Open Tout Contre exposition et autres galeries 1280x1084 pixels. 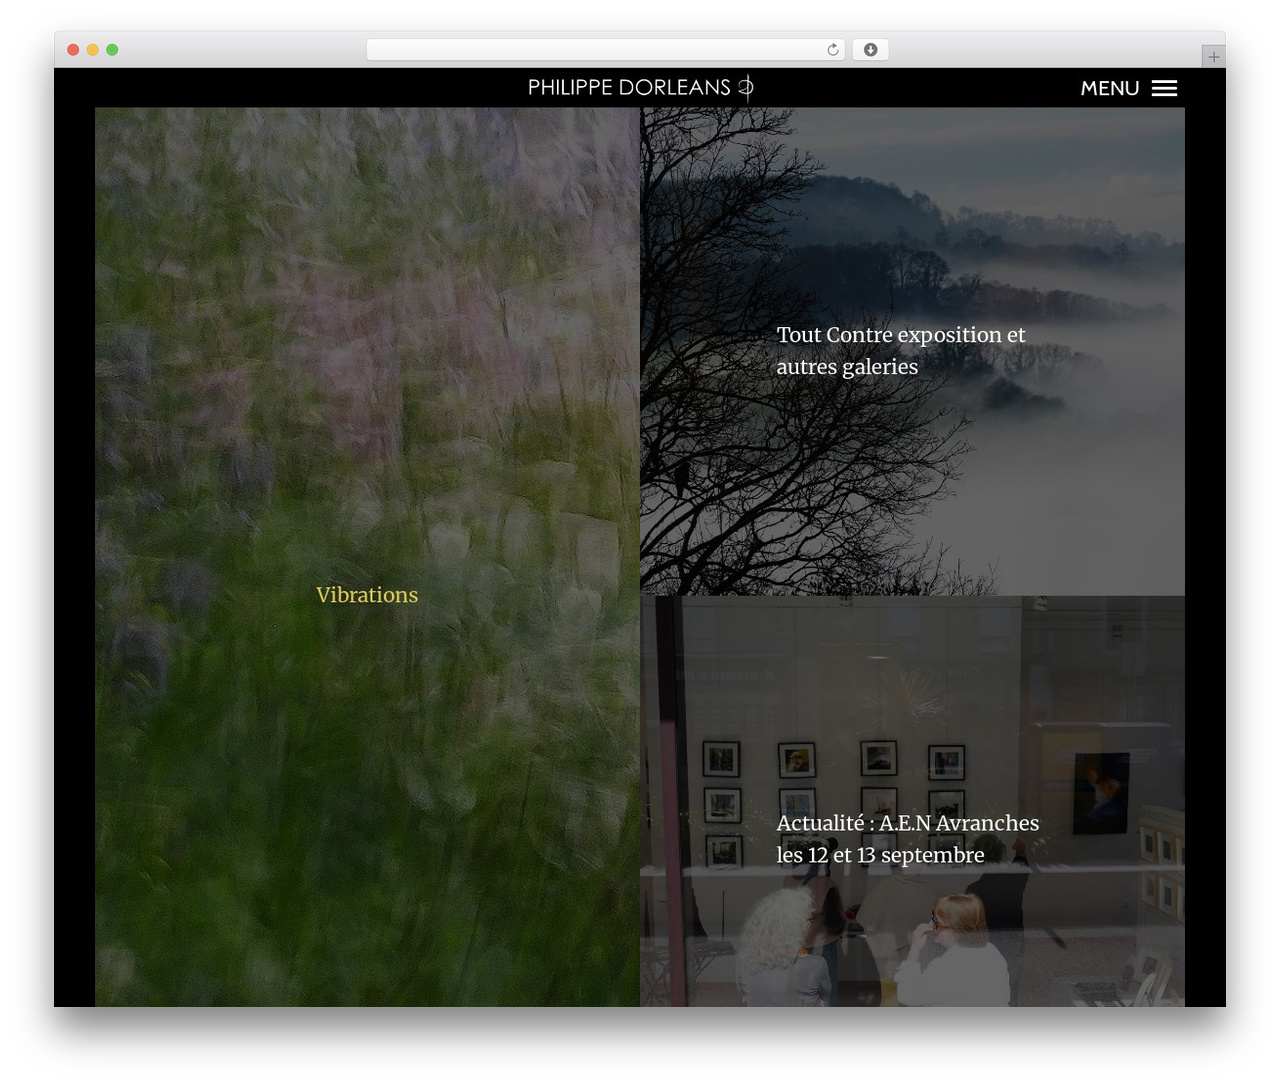(901, 351)
